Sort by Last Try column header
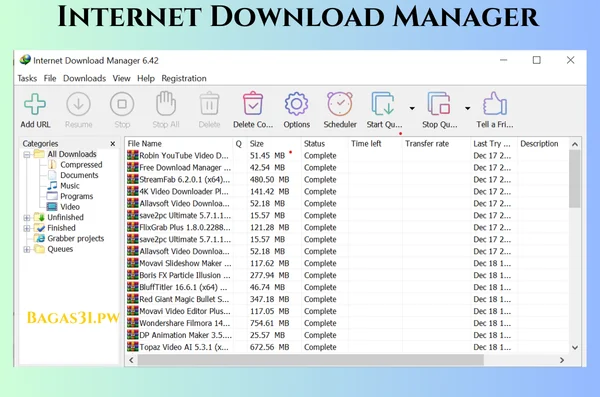Image resolution: width=600 pixels, height=397 pixels. click(494, 144)
